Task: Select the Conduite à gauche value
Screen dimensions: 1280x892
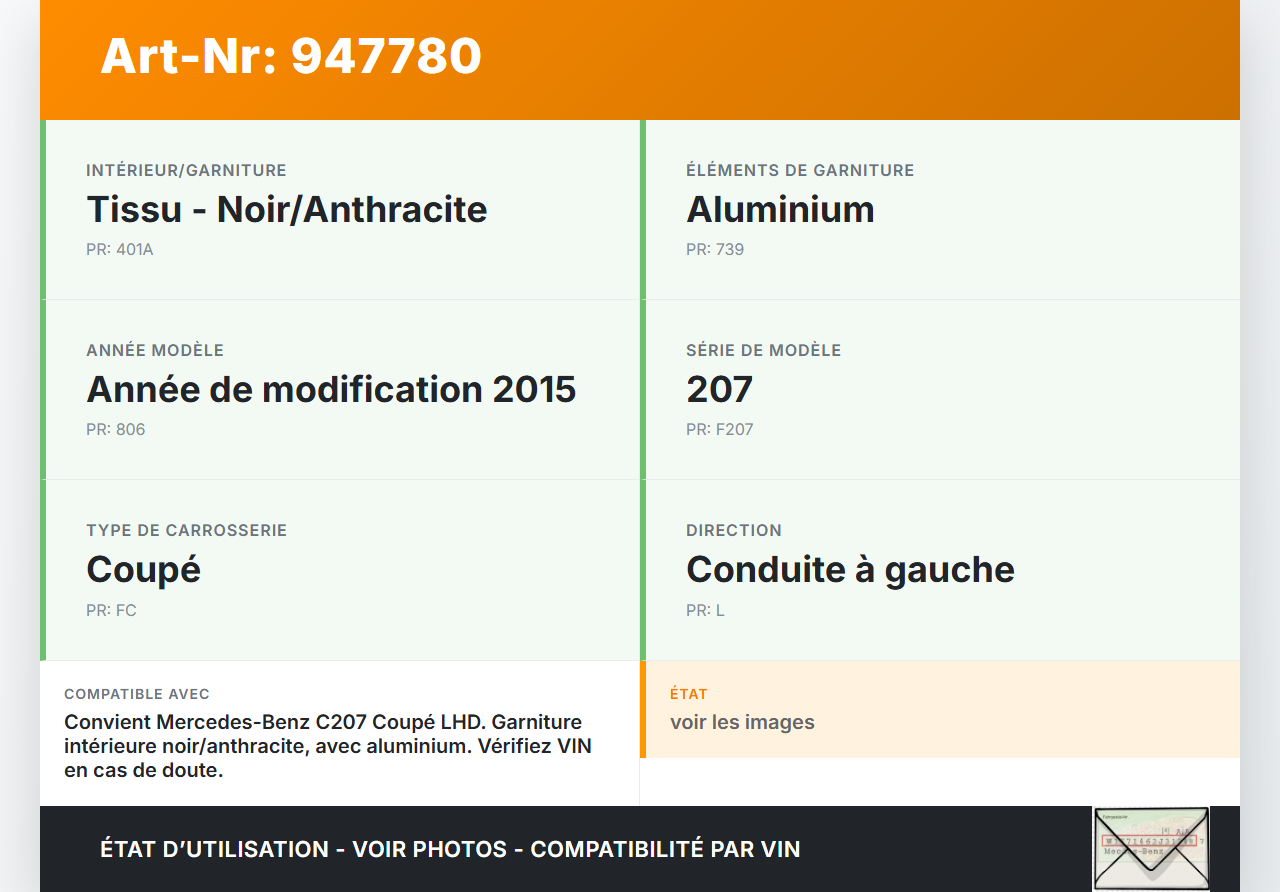Action: (850, 569)
